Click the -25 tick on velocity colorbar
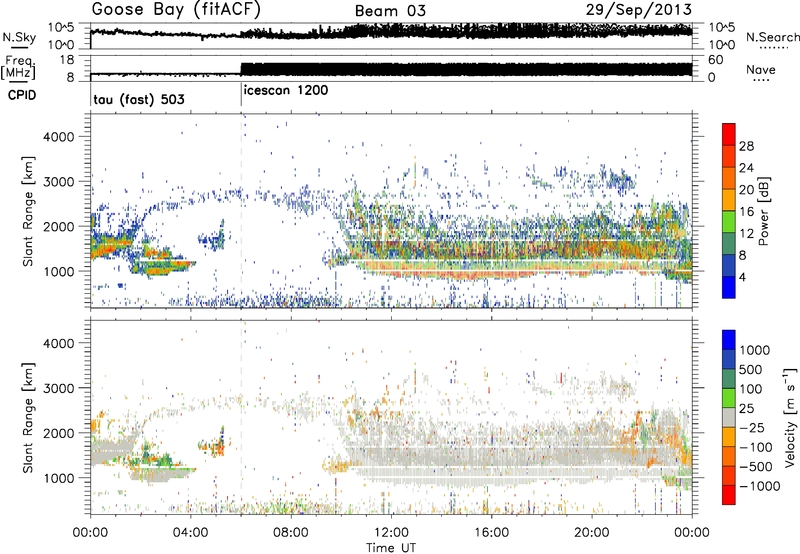The height and width of the screenshot is (554, 800). tap(754, 427)
